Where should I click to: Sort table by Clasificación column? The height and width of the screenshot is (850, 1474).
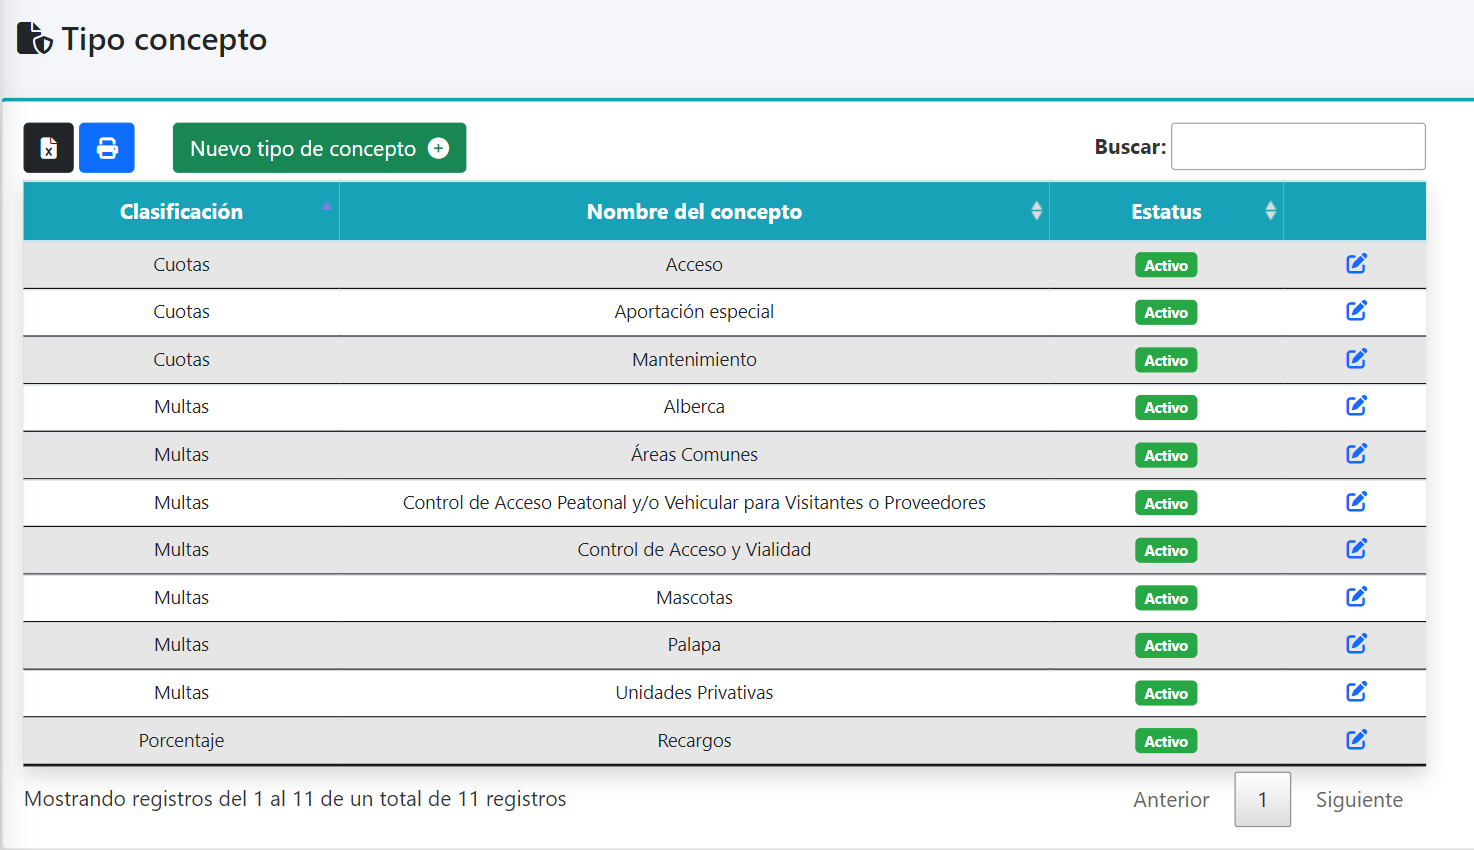click(x=181, y=211)
